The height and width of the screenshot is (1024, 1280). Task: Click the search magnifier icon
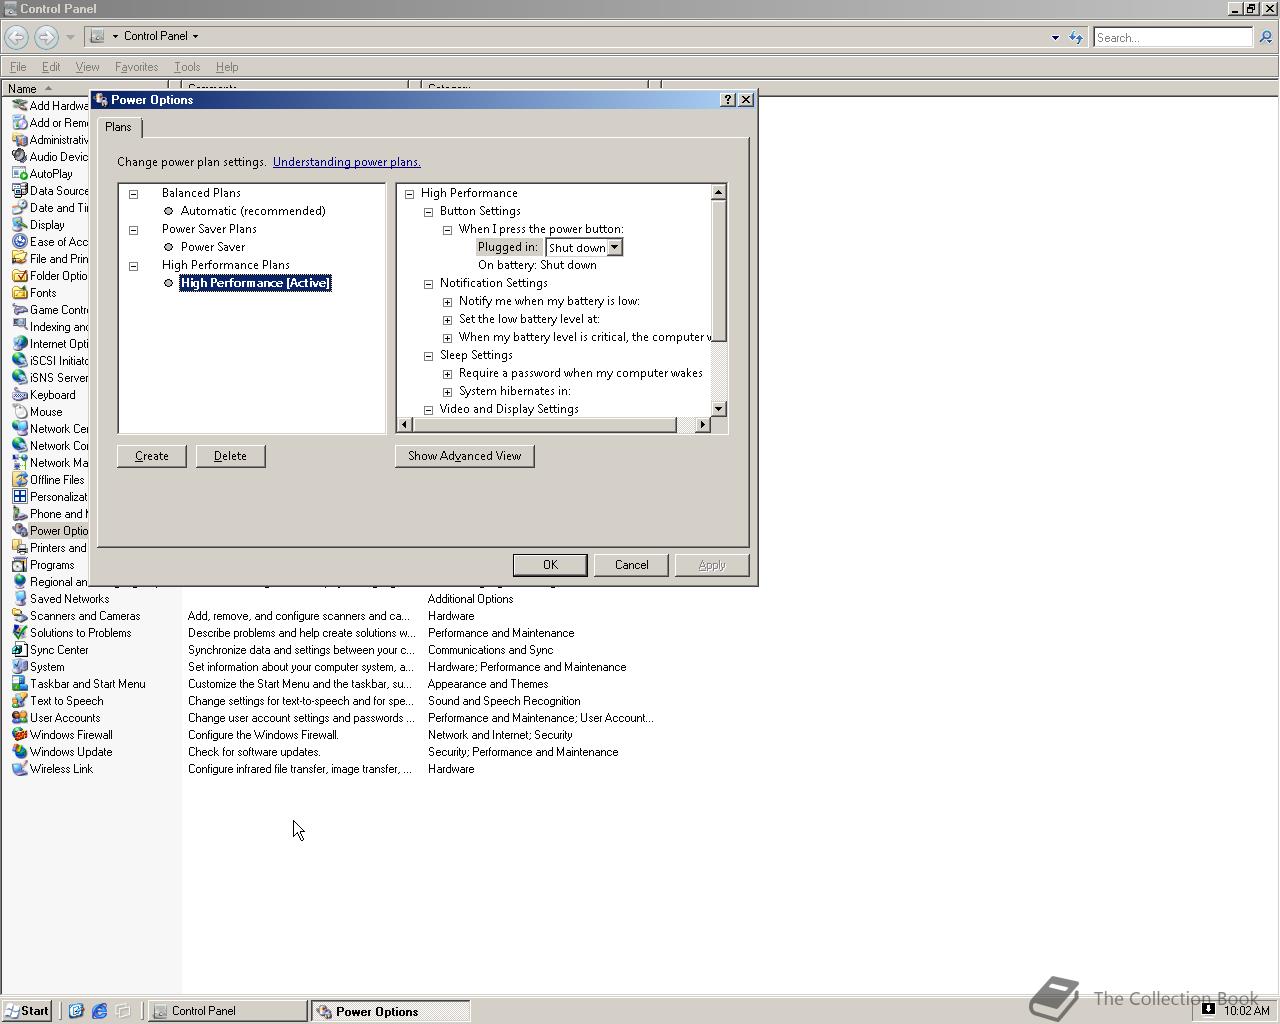pos(1265,37)
